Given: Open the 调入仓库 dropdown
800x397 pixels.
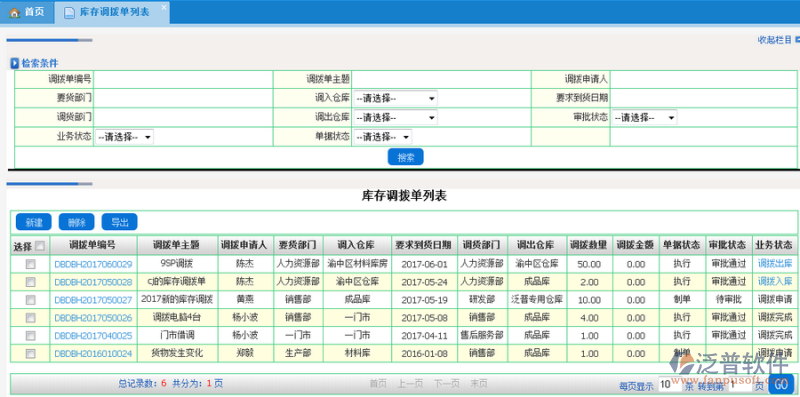Looking at the screenshot, I should click(395, 98).
